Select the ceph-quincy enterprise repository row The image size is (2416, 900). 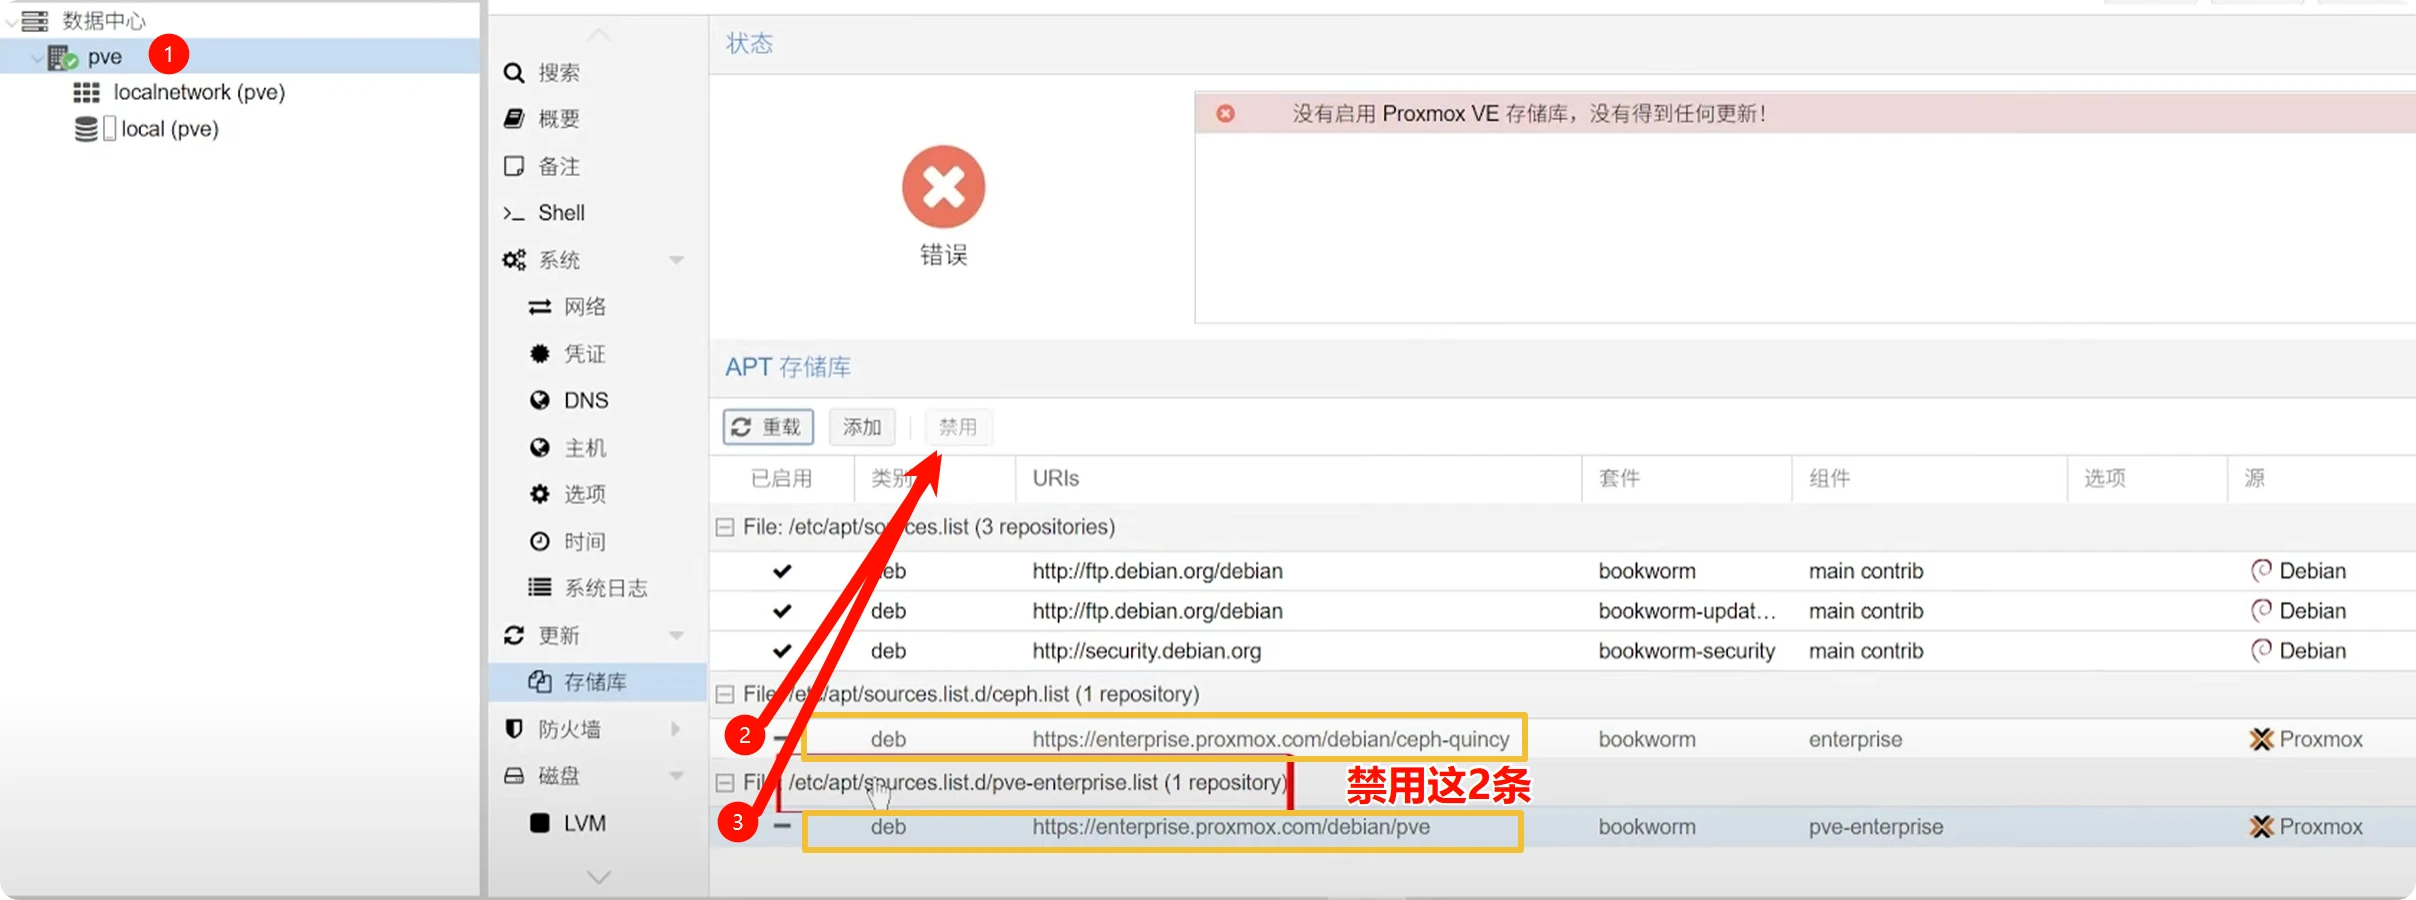tap(1563, 739)
